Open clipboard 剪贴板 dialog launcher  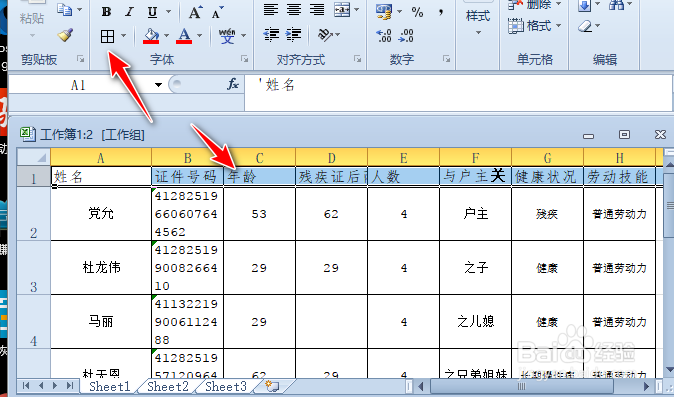point(80,59)
